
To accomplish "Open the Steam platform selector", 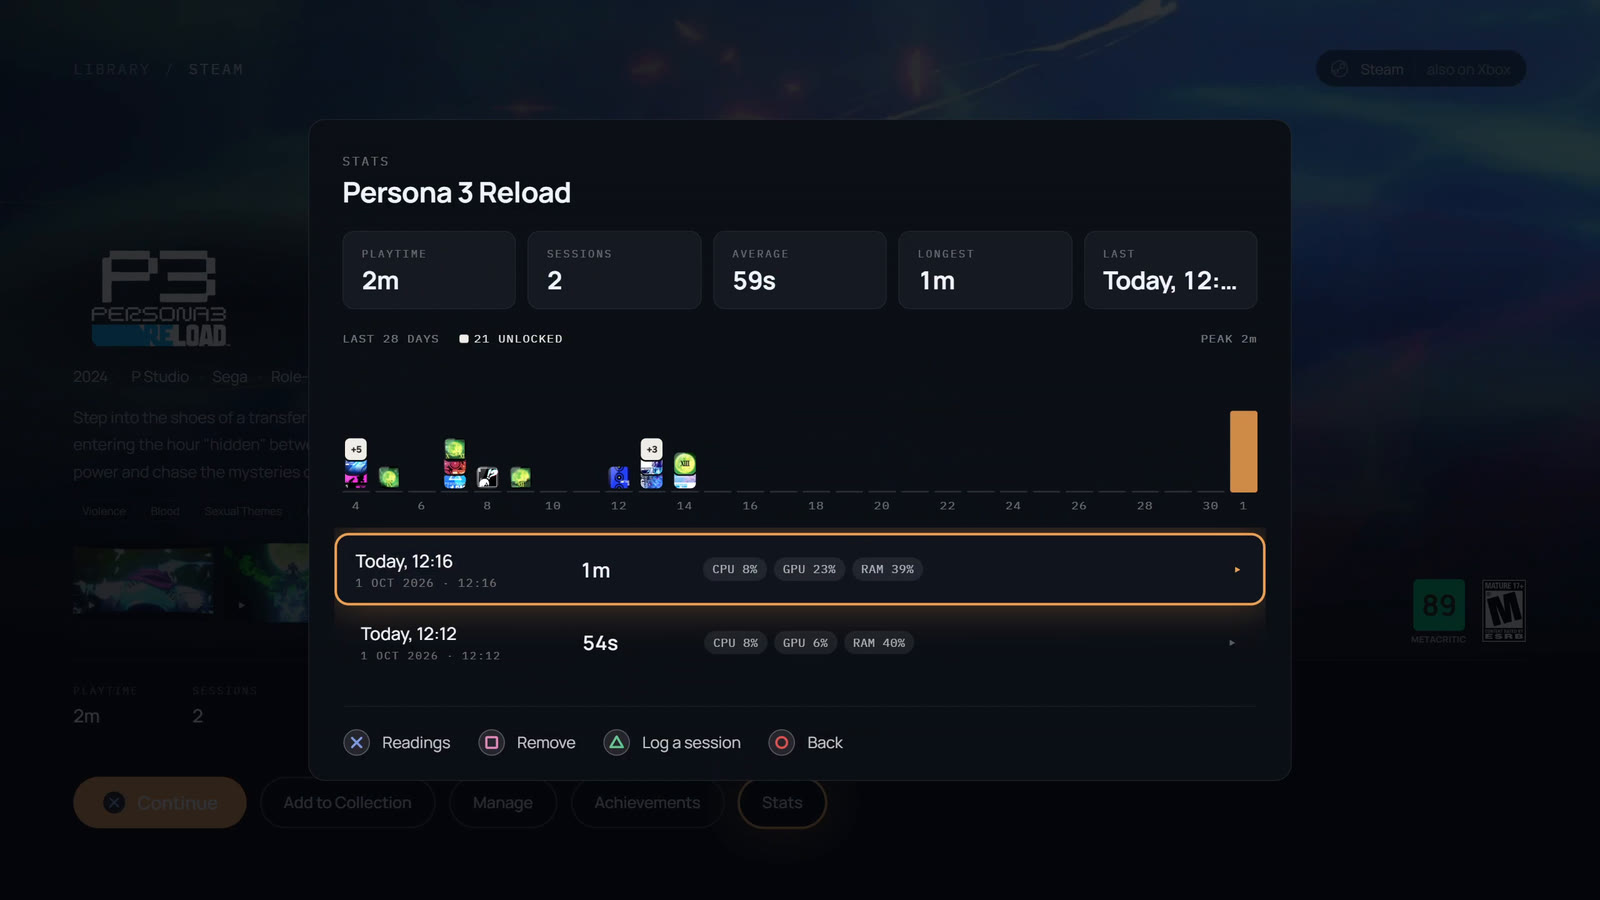I will click(x=1367, y=69).
